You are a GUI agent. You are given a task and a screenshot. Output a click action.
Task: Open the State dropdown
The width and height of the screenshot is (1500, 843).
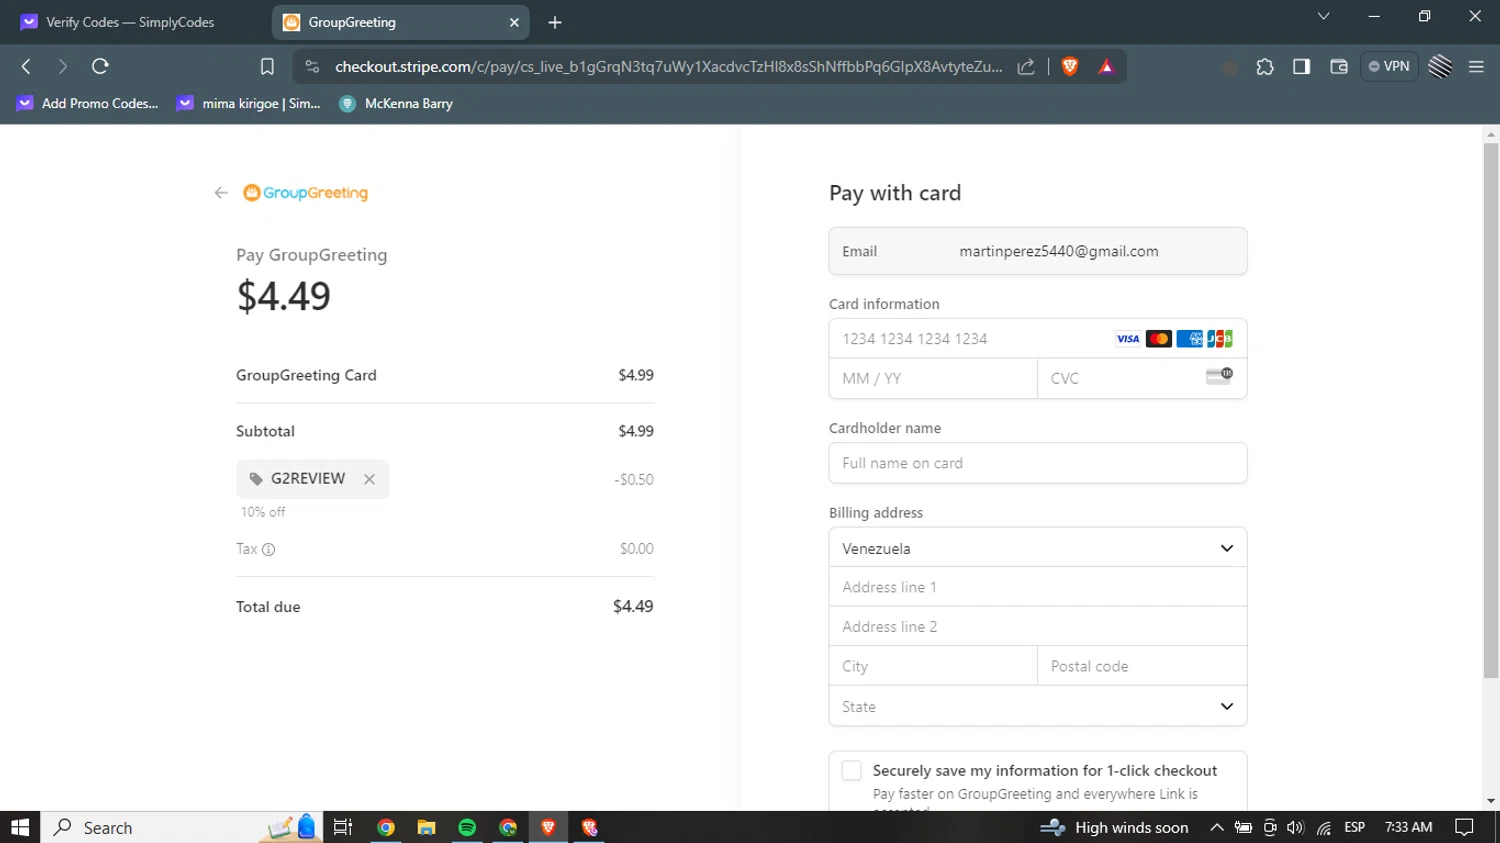(1038, 706)
